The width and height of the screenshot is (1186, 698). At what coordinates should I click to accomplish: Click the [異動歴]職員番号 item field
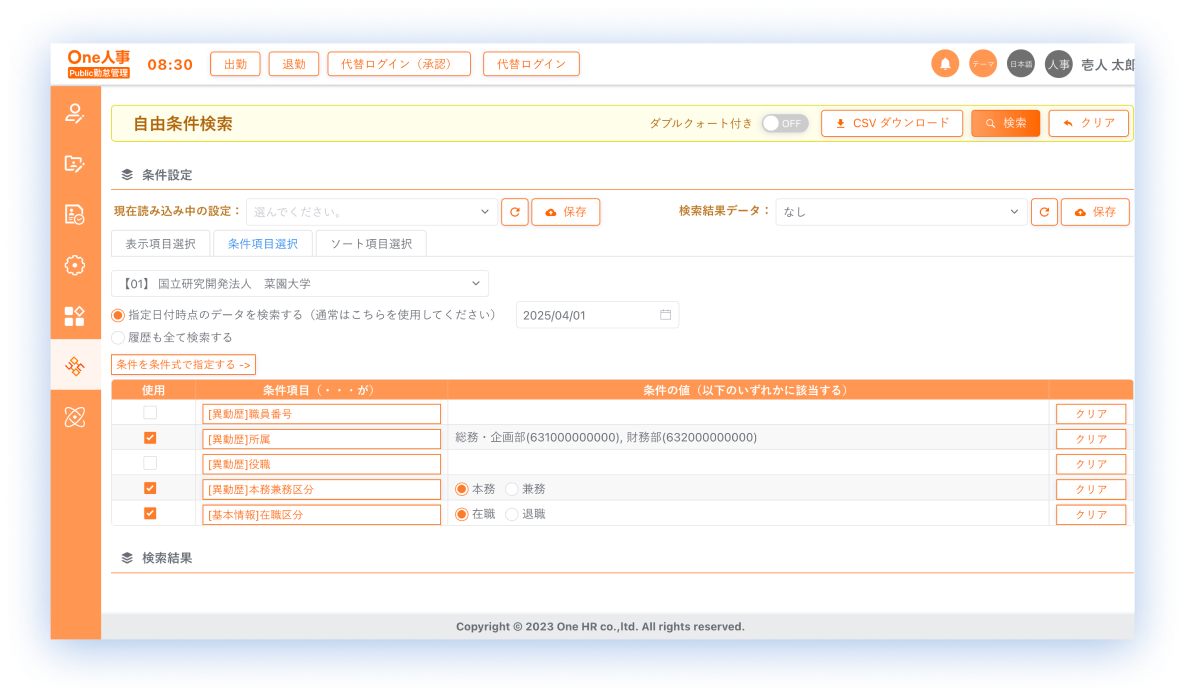pyautogui.click(x=321, y=414)
